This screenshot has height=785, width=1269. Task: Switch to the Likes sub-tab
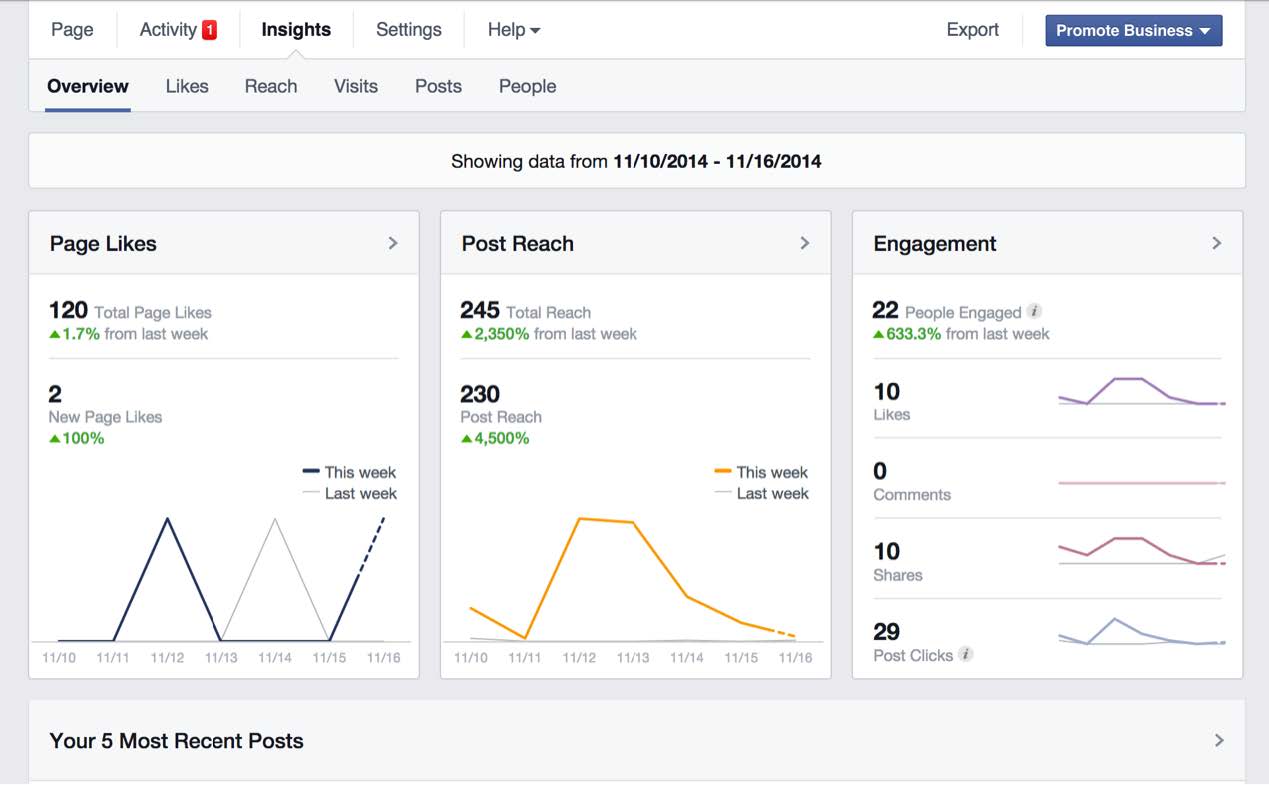coord(187,86)
